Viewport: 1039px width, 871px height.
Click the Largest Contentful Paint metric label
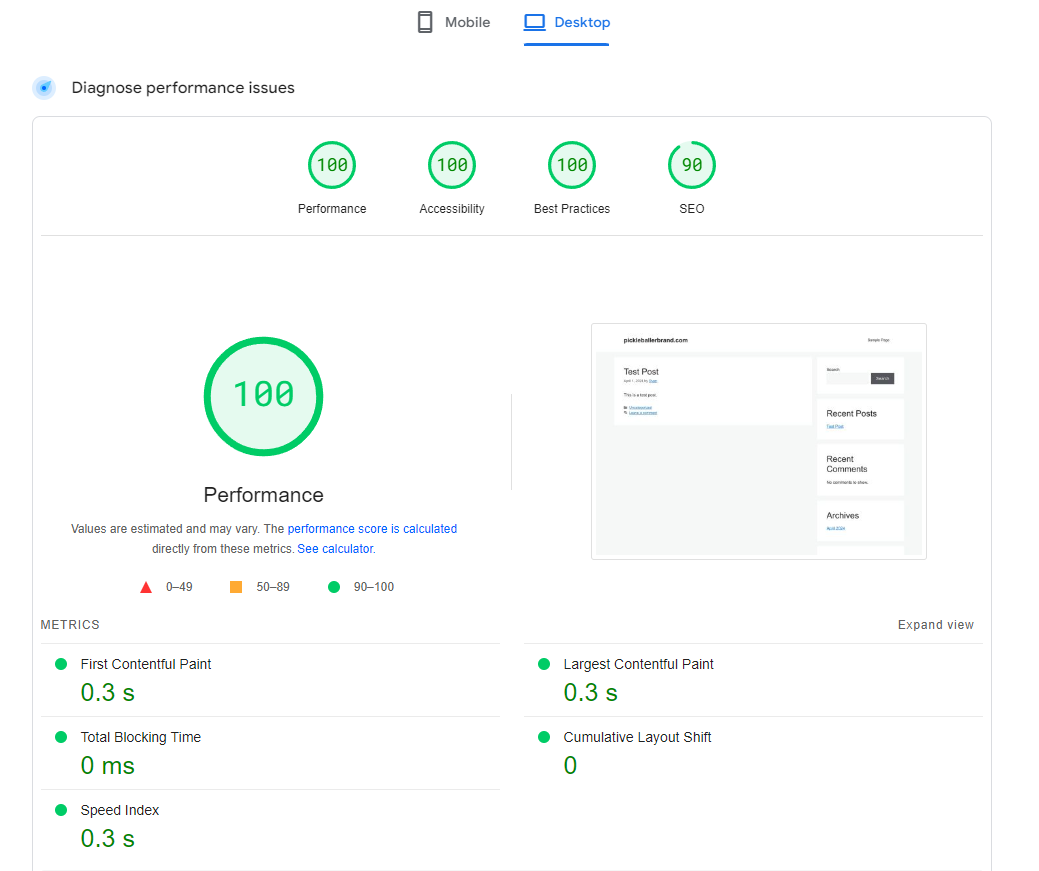638,664
